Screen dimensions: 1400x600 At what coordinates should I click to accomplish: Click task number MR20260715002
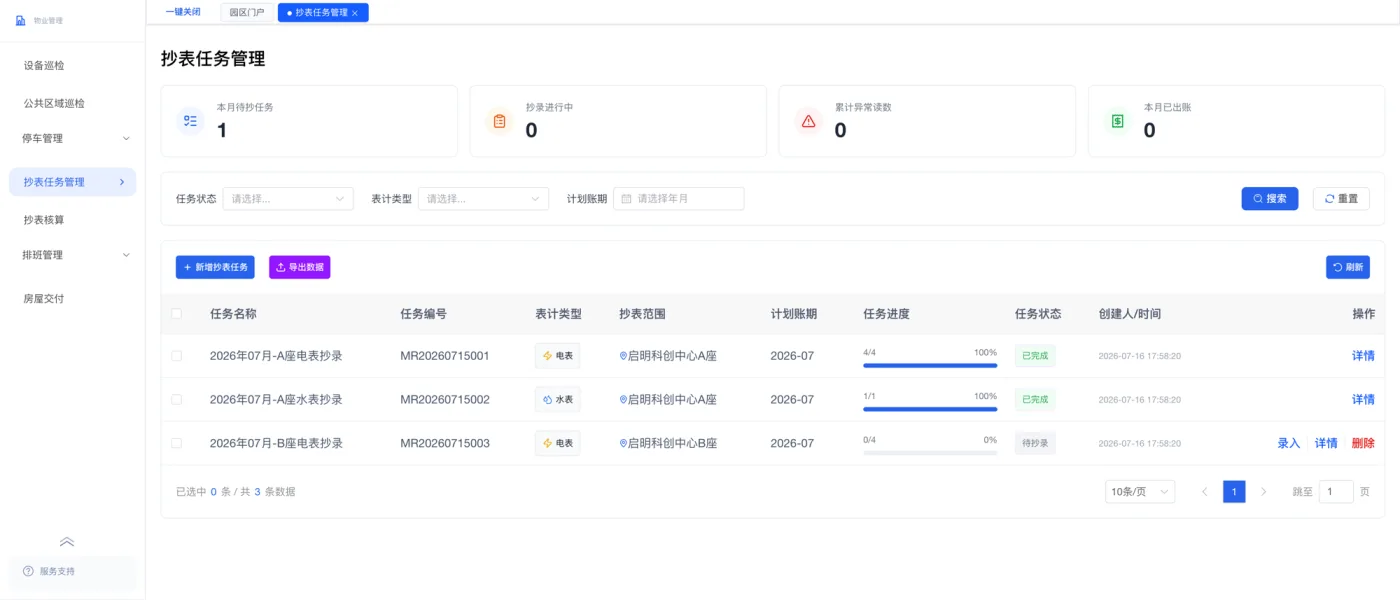pos(445,399)
